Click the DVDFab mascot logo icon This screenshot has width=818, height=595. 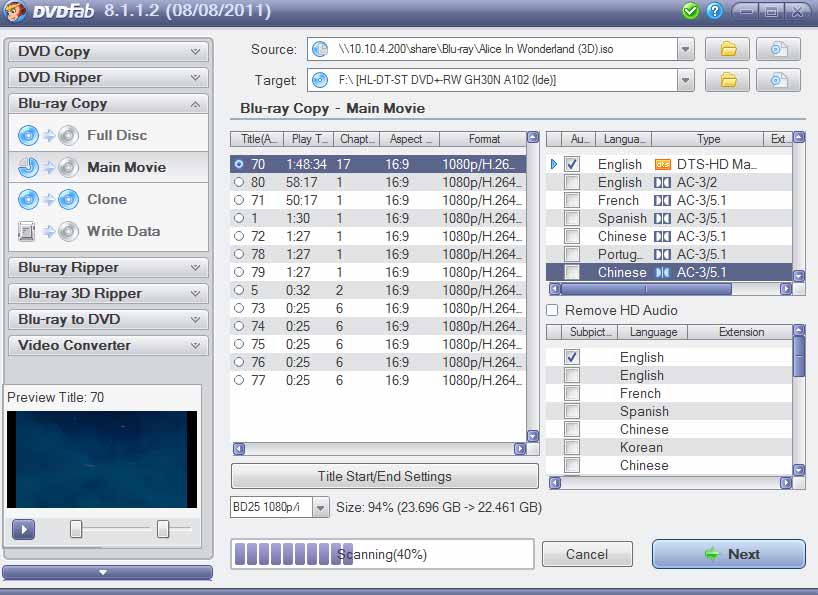[x=14, y=11]
